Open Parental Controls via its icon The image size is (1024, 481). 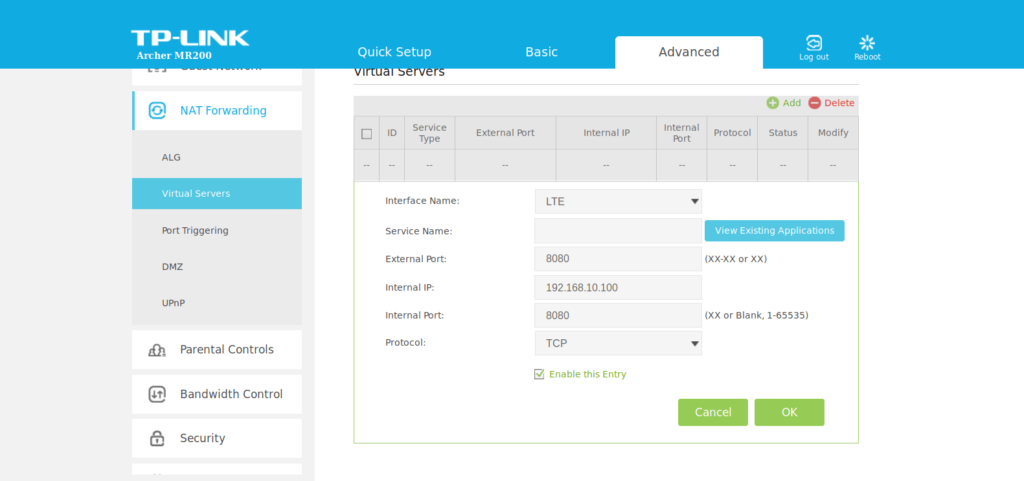[x=157, y=350]
